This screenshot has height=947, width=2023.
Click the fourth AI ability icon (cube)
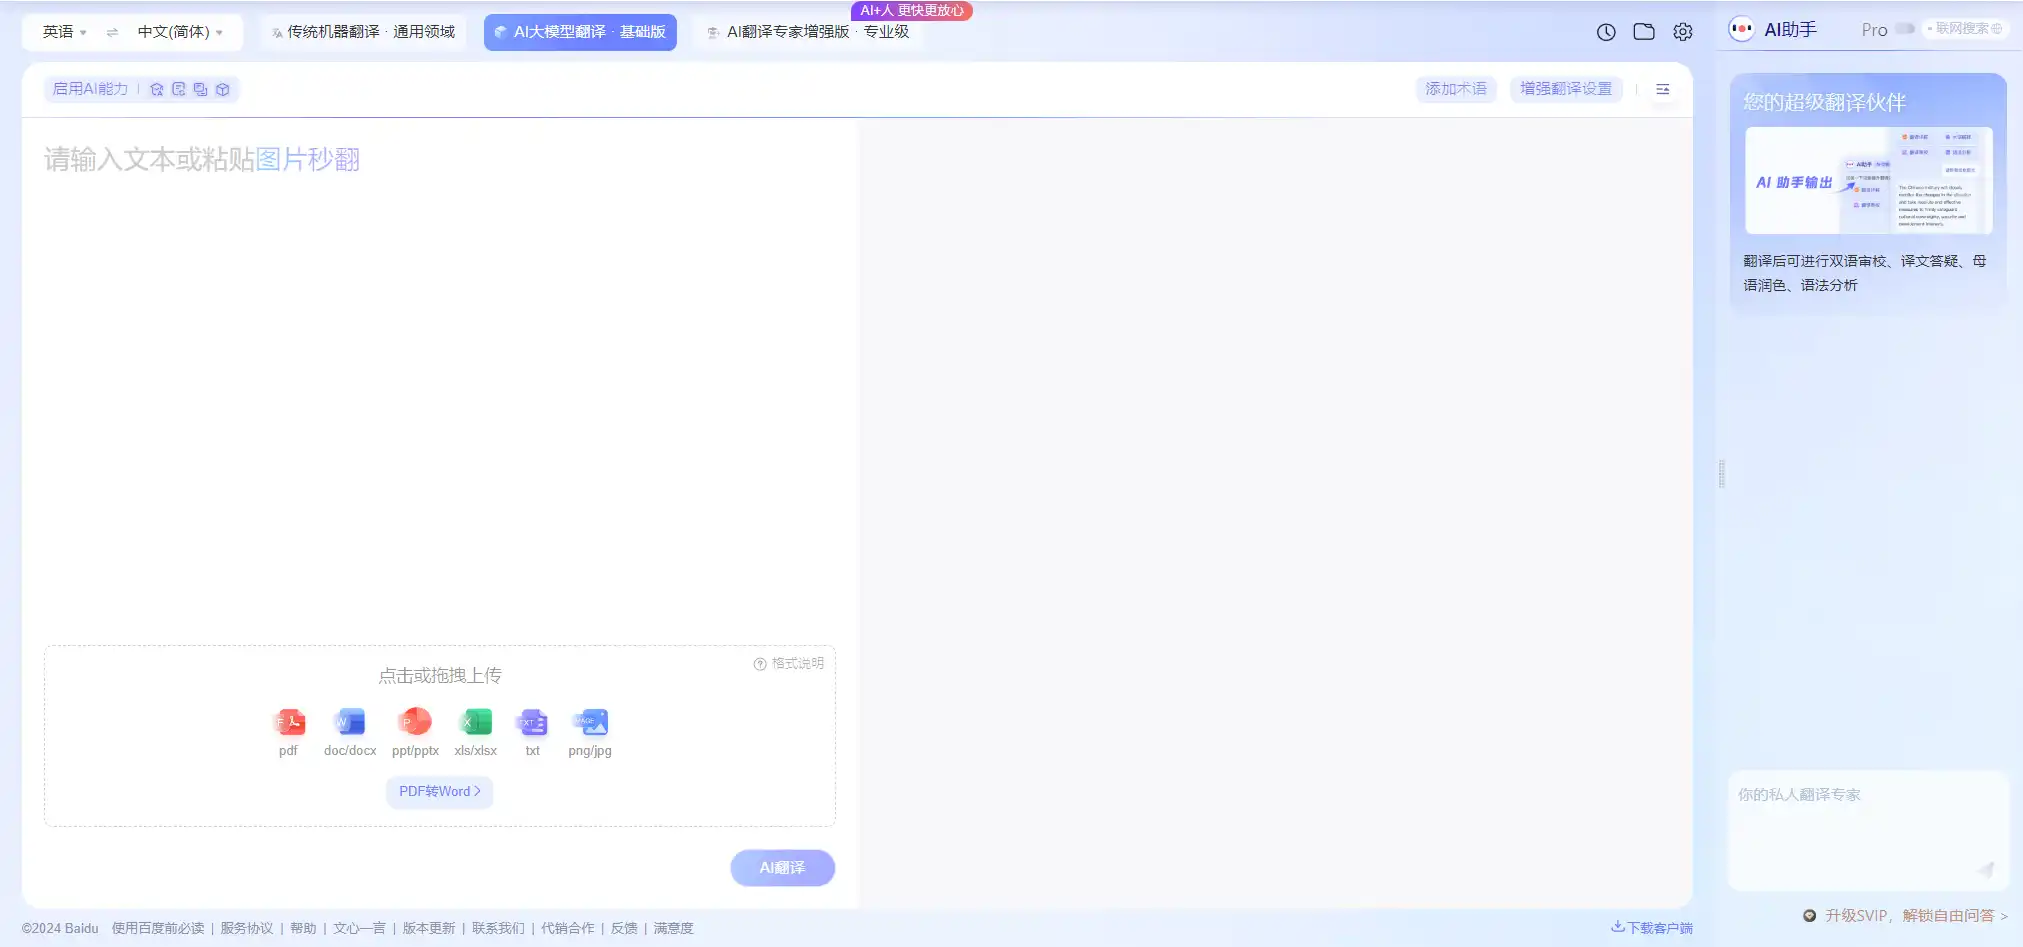point(223,89)
